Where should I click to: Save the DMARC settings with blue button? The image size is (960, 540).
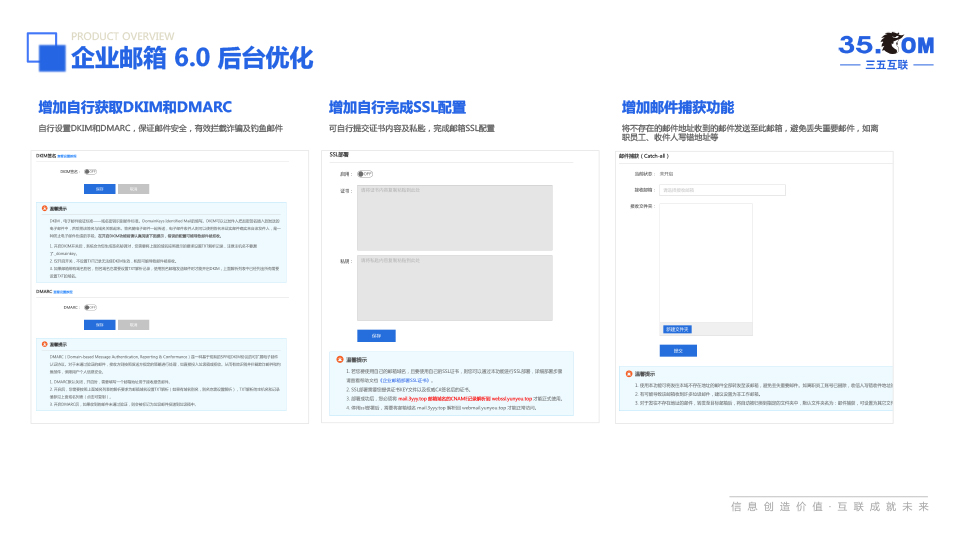(x=100, y=324)
